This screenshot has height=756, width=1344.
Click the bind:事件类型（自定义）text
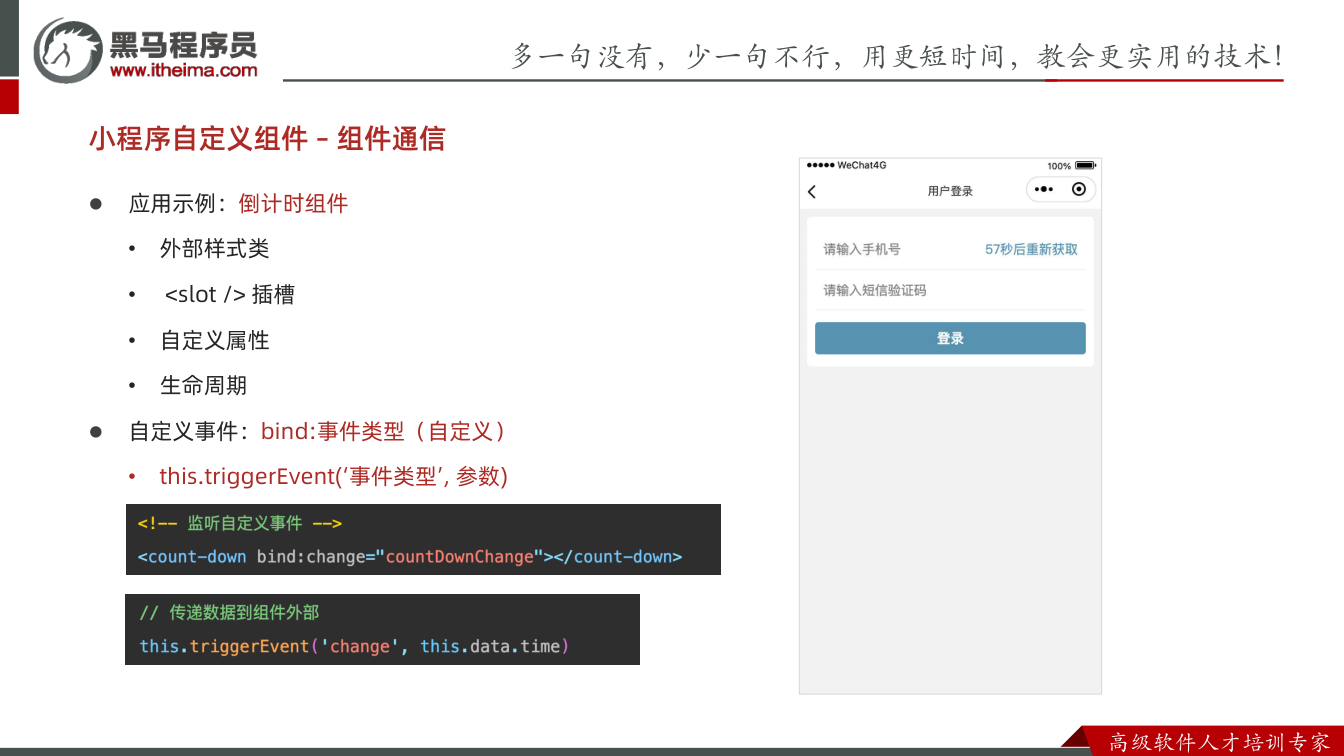tap(385, 431)
